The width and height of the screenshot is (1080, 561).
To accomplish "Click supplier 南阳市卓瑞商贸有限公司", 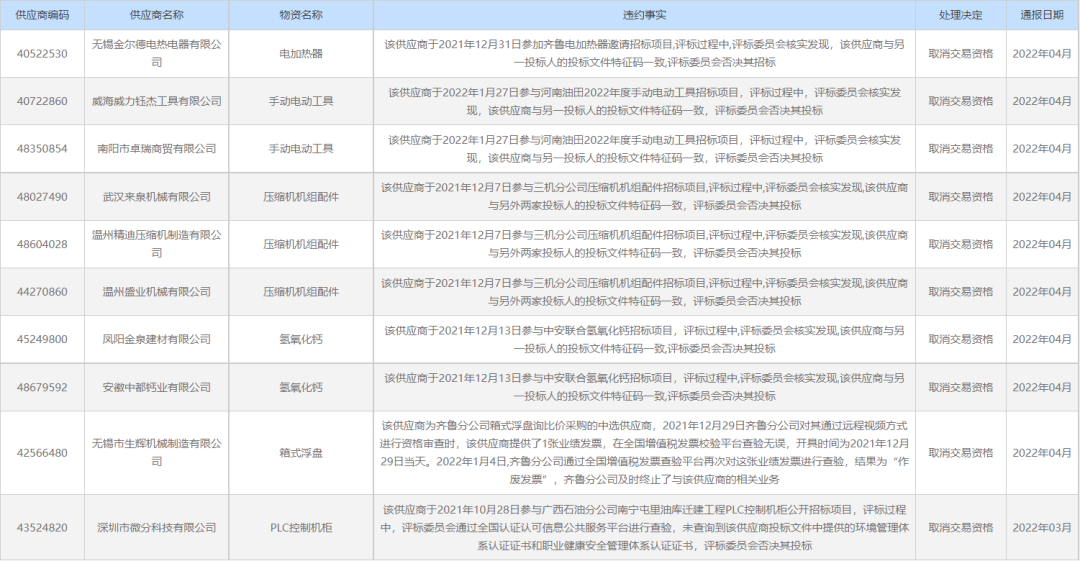I will pos(156,149).
